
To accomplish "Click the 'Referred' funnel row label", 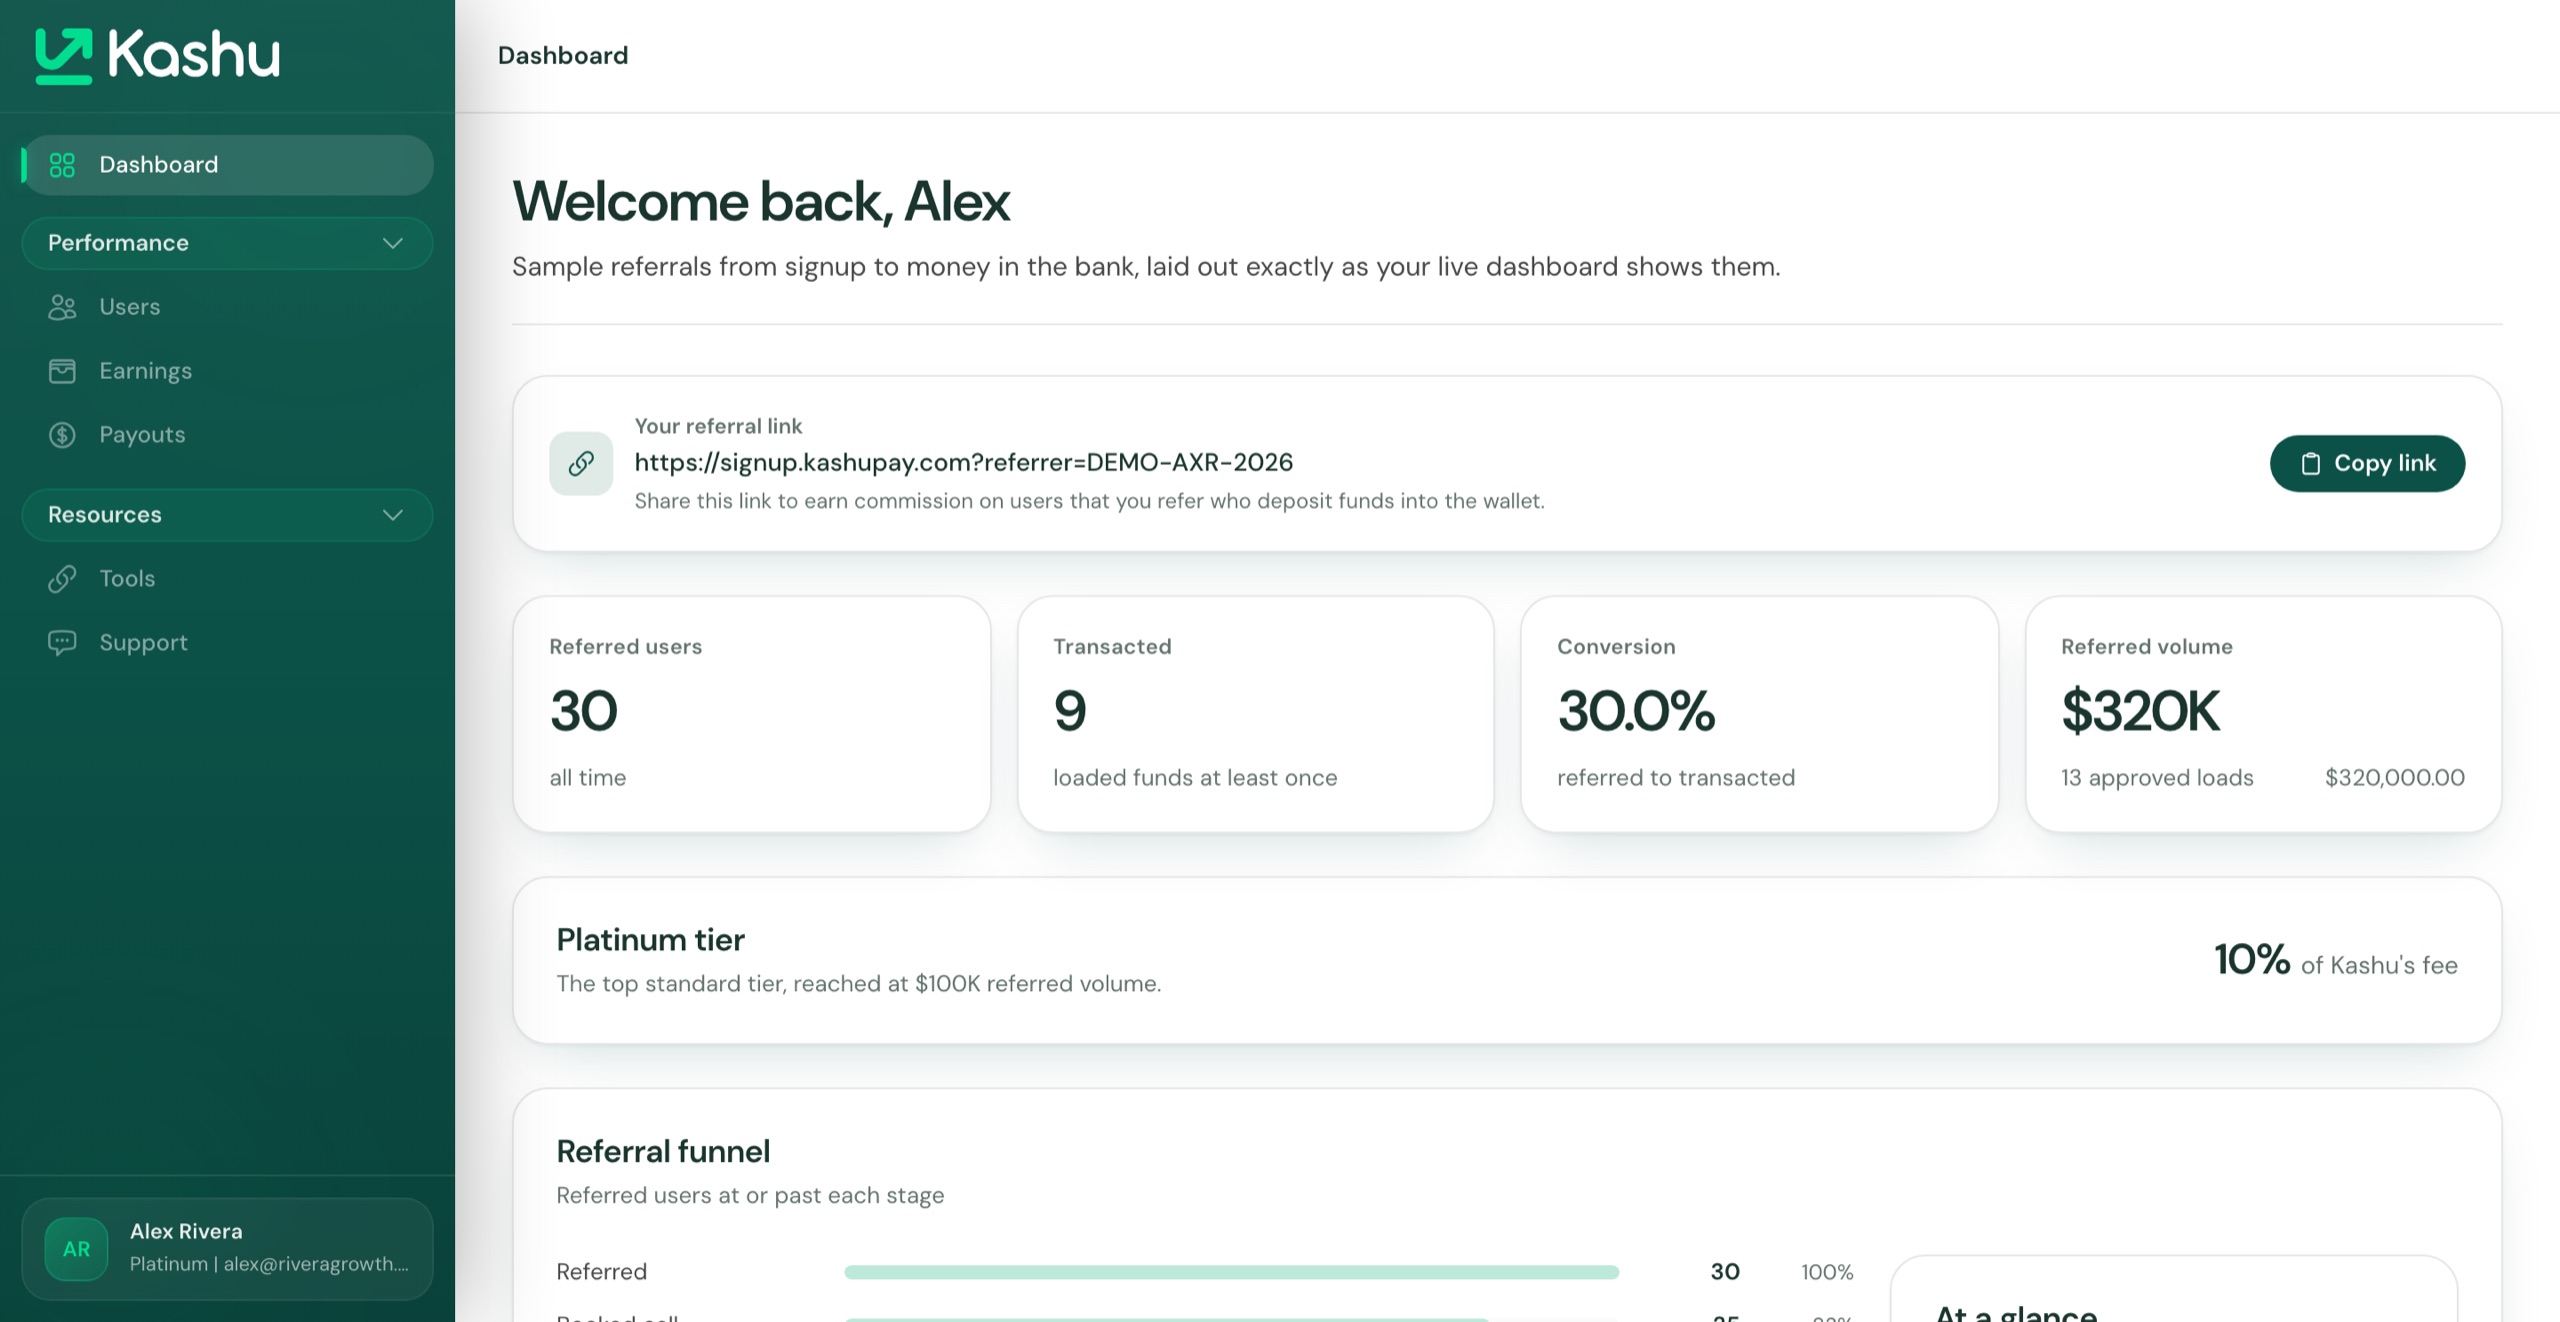I will pyautogui.click(x=602, y=1272).
